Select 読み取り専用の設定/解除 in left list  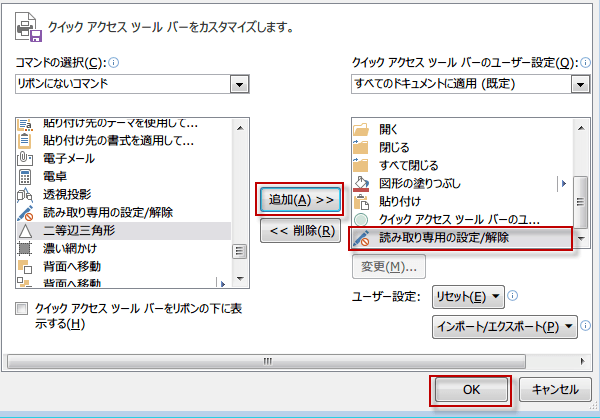pos(124,212)
